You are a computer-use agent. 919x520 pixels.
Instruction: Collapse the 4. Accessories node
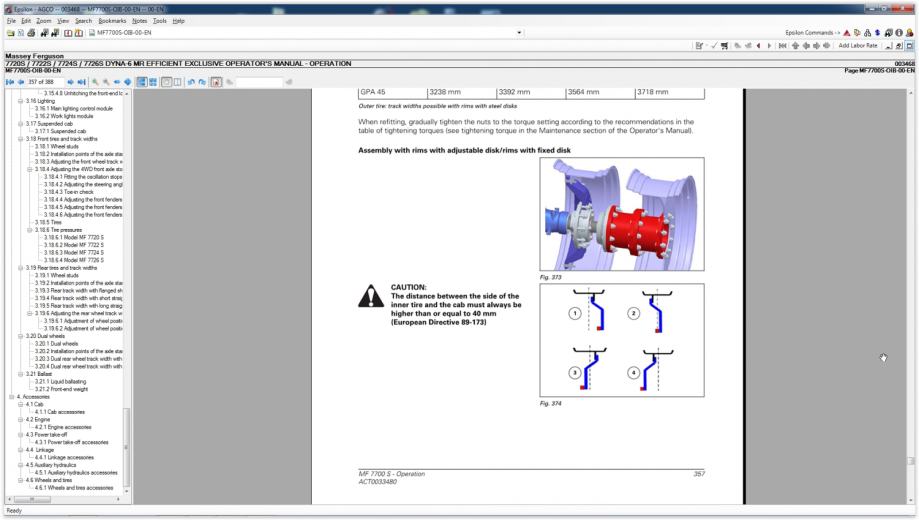point(11,397)
